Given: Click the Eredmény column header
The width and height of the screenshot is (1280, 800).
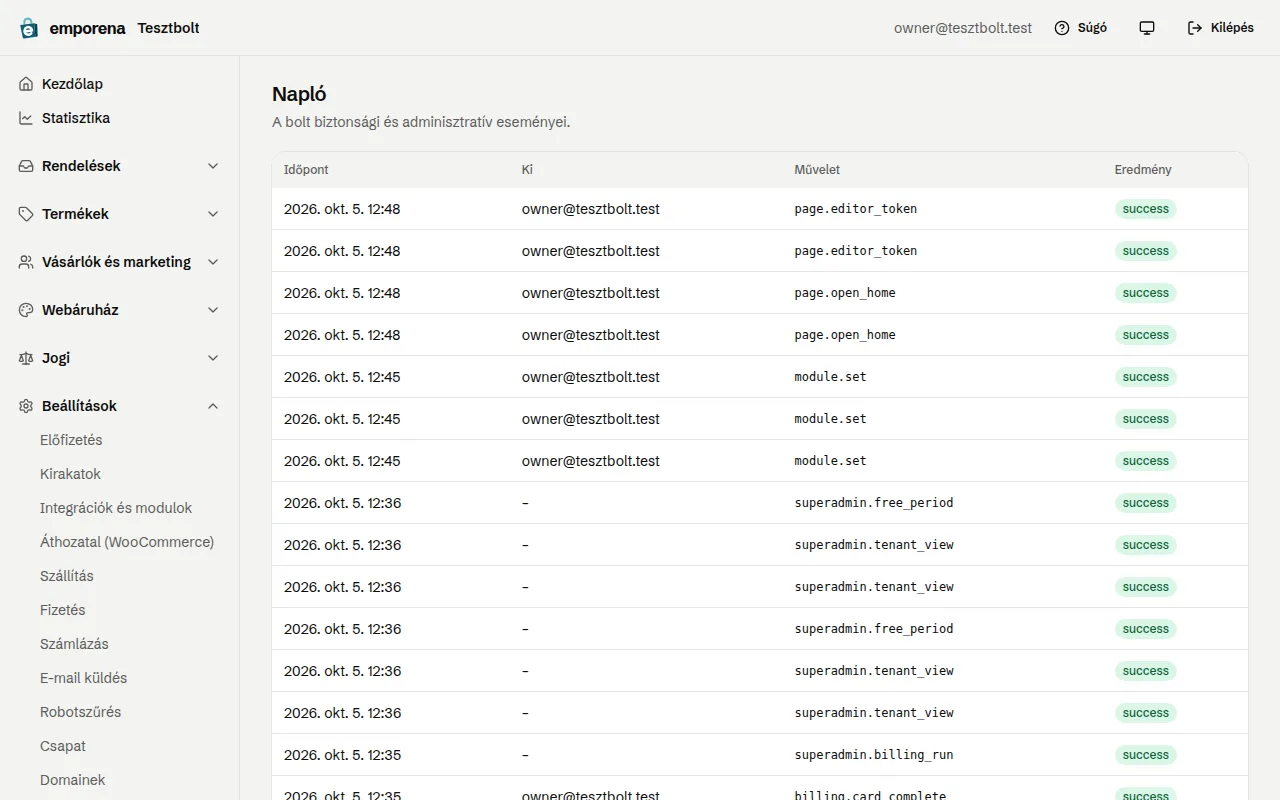Looking at the screenshot, I should tap(1143, 170).
